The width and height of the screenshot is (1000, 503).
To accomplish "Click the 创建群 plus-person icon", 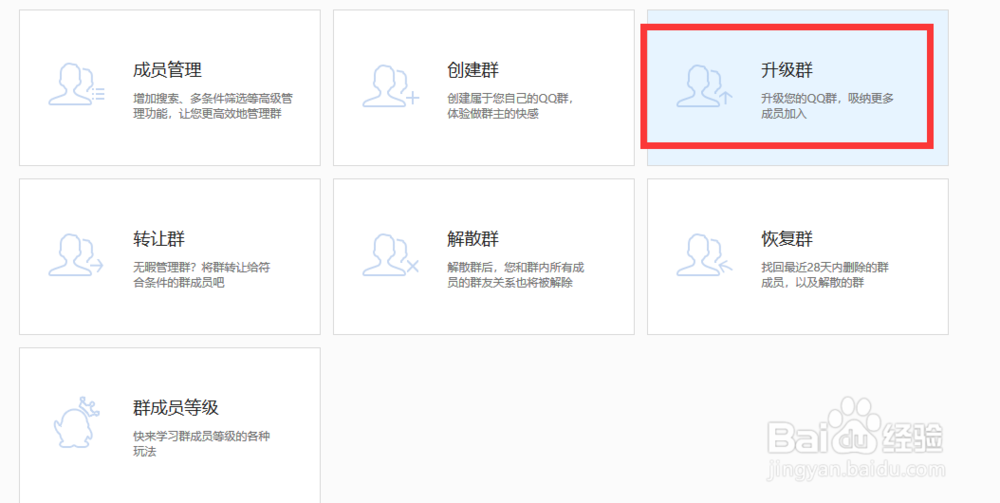I will 390,85.
